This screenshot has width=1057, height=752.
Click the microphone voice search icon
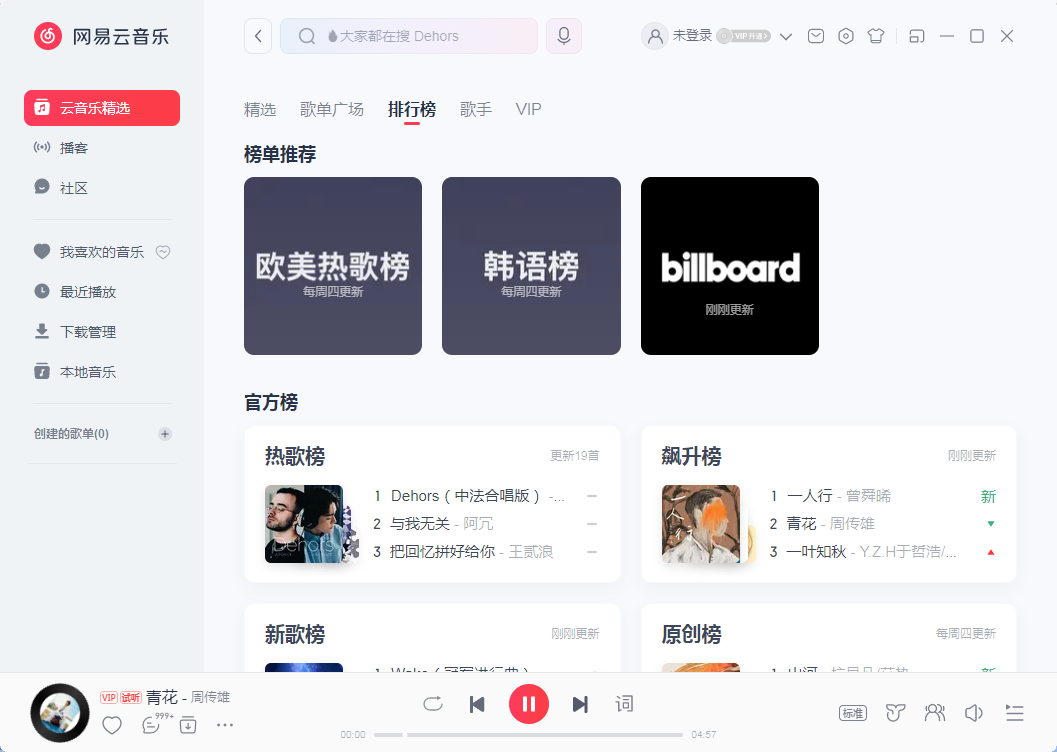pyautogui.click(x=564, y=36)
